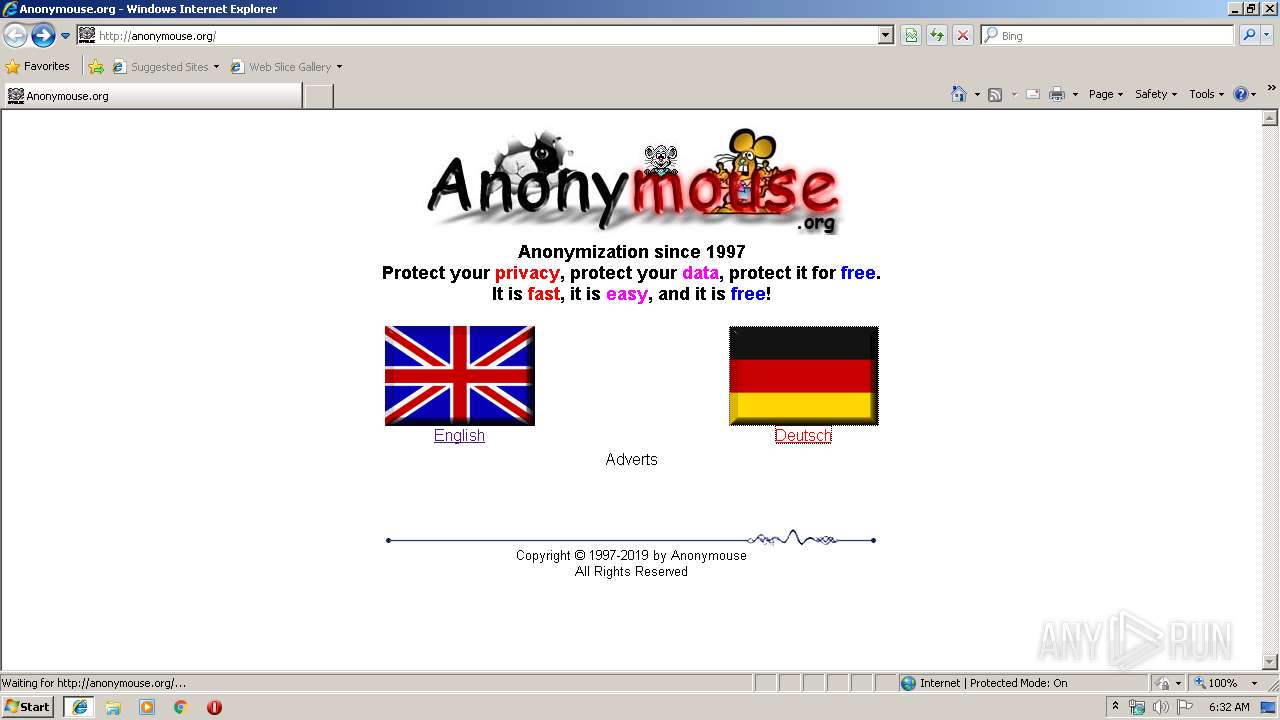Show hidden system tray icons
The width and height of the screenshot is (1280, 720).
tap(1116, 707)
